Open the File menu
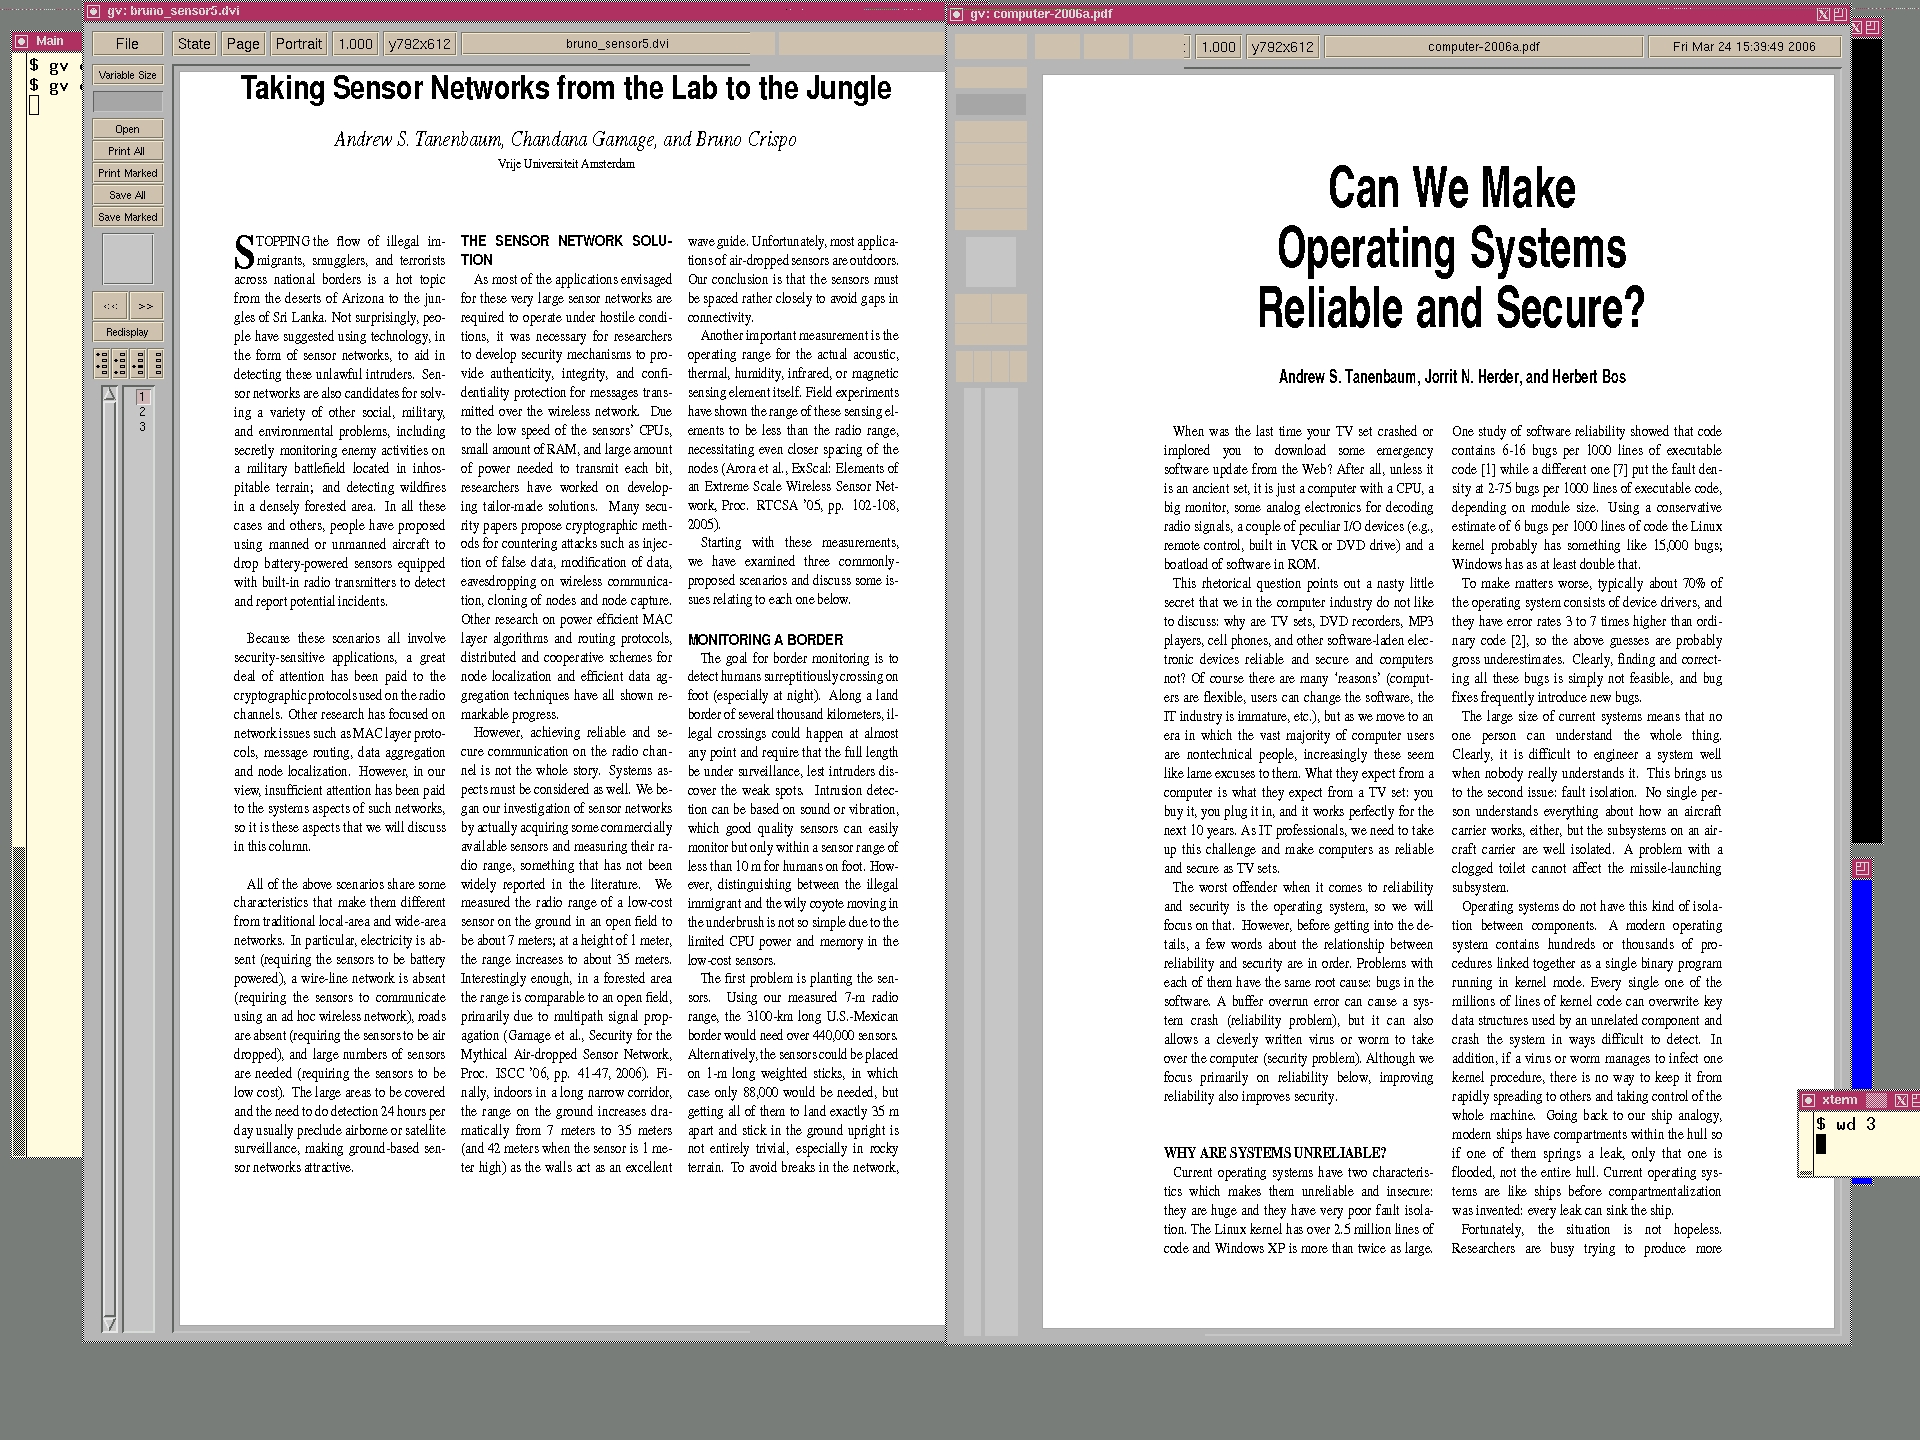This screenshot has width=1920, height=1440. (127, 44)
